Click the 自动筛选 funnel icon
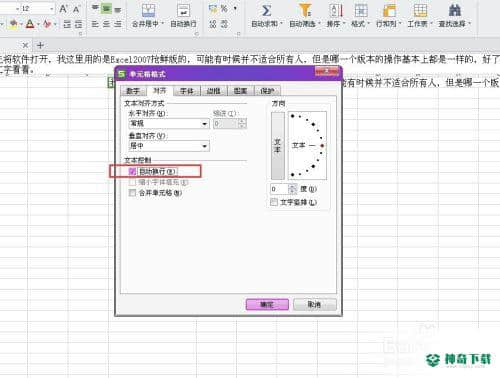This screenshot has width=500, height=378. coord(305,11)
